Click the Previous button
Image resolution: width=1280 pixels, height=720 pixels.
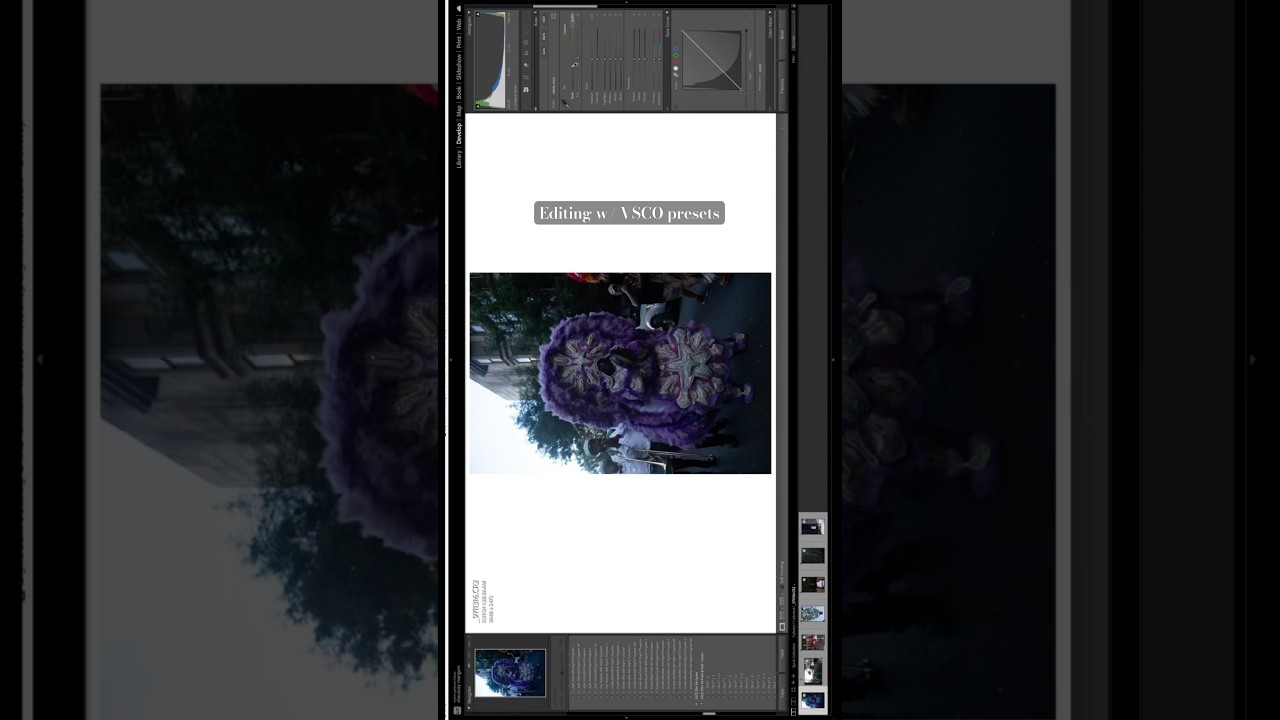coord(782,86)
